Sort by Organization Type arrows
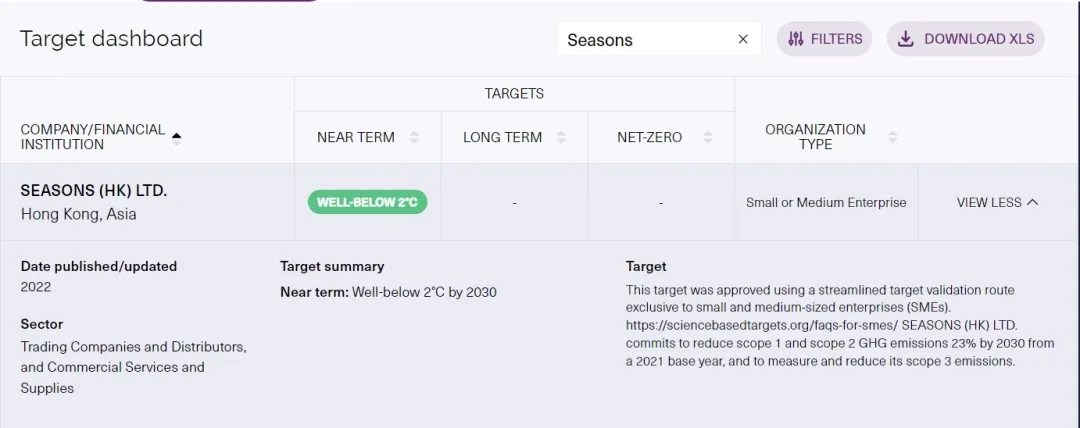 click(893, 137)
